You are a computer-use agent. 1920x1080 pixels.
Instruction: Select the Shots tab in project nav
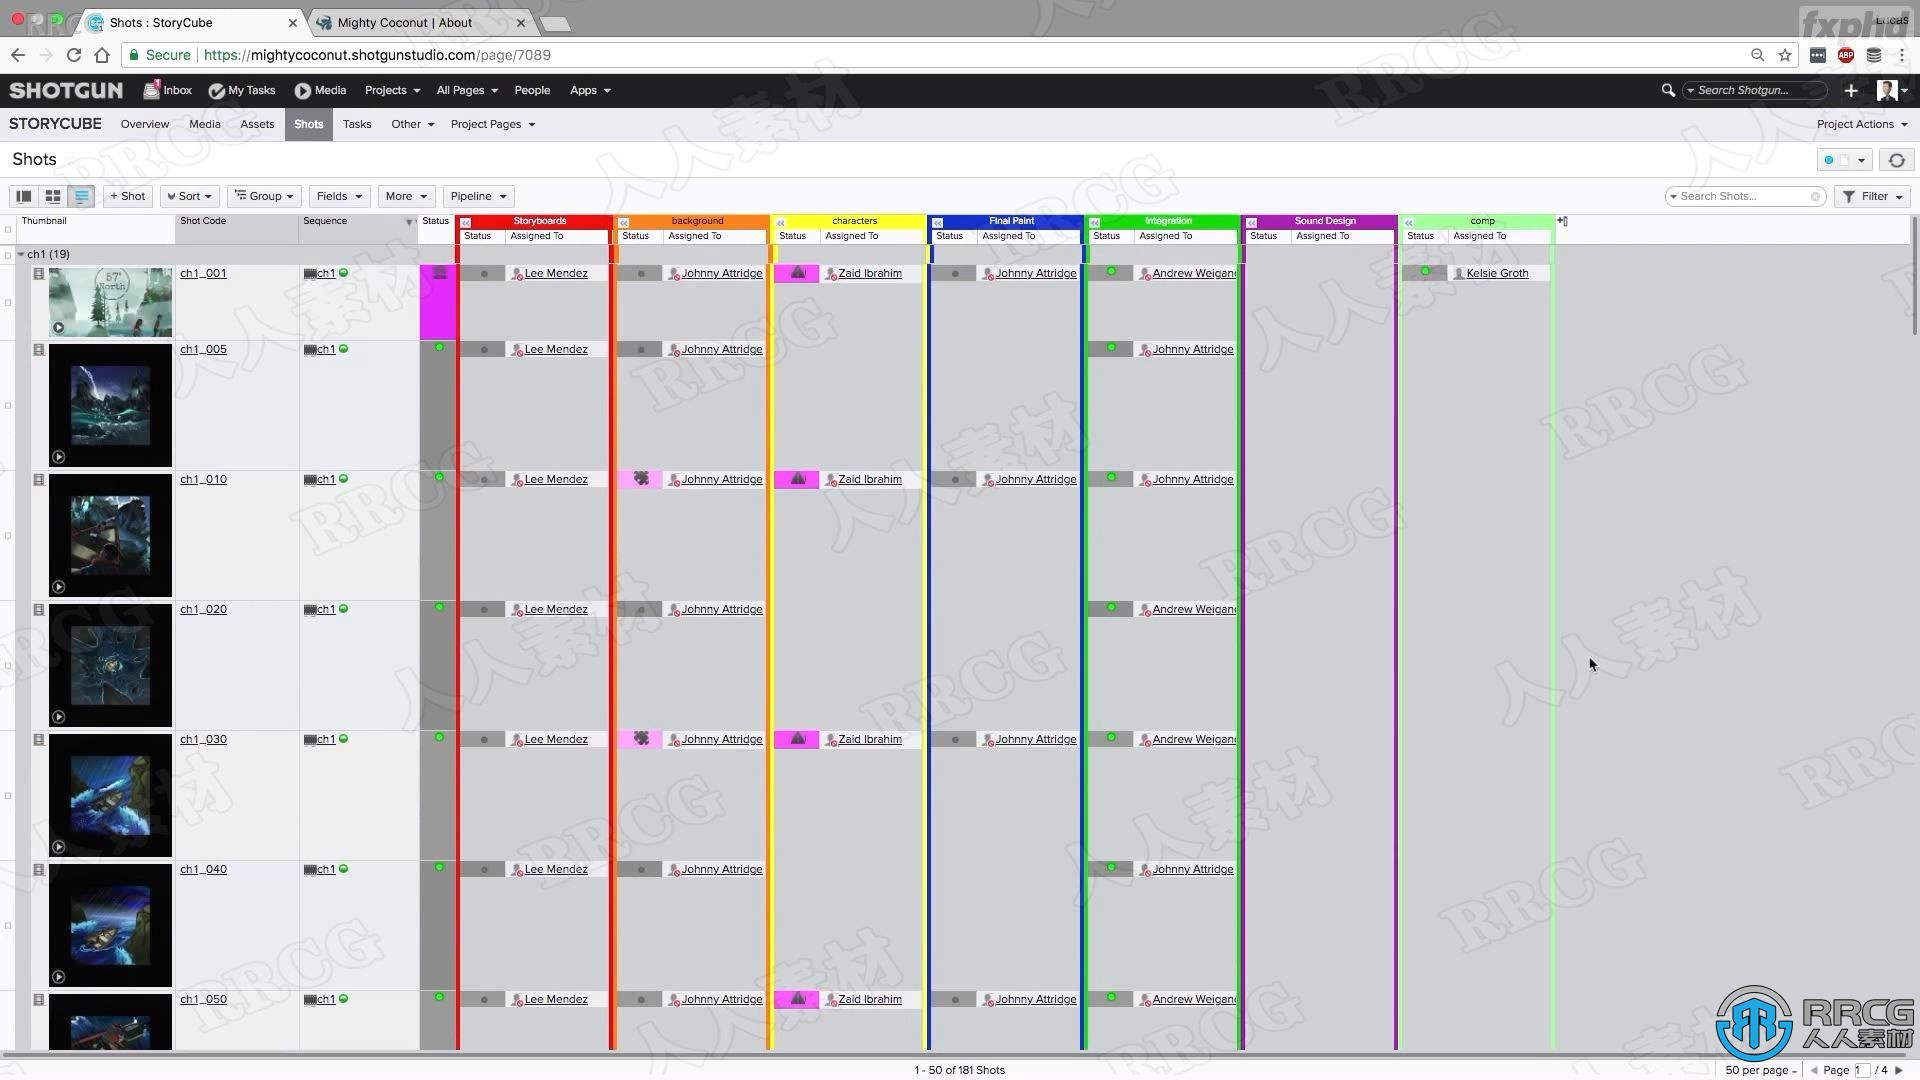tap(309, 123)
